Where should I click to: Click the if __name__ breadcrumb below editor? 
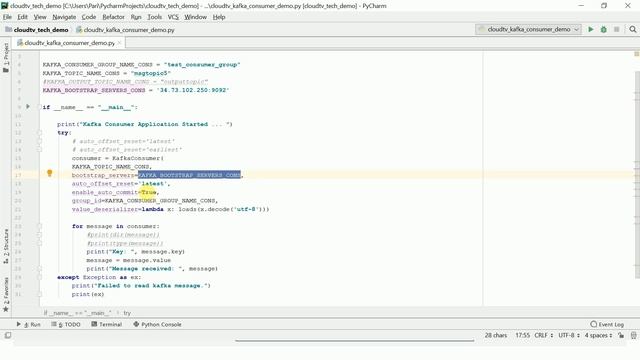point(77,313)
